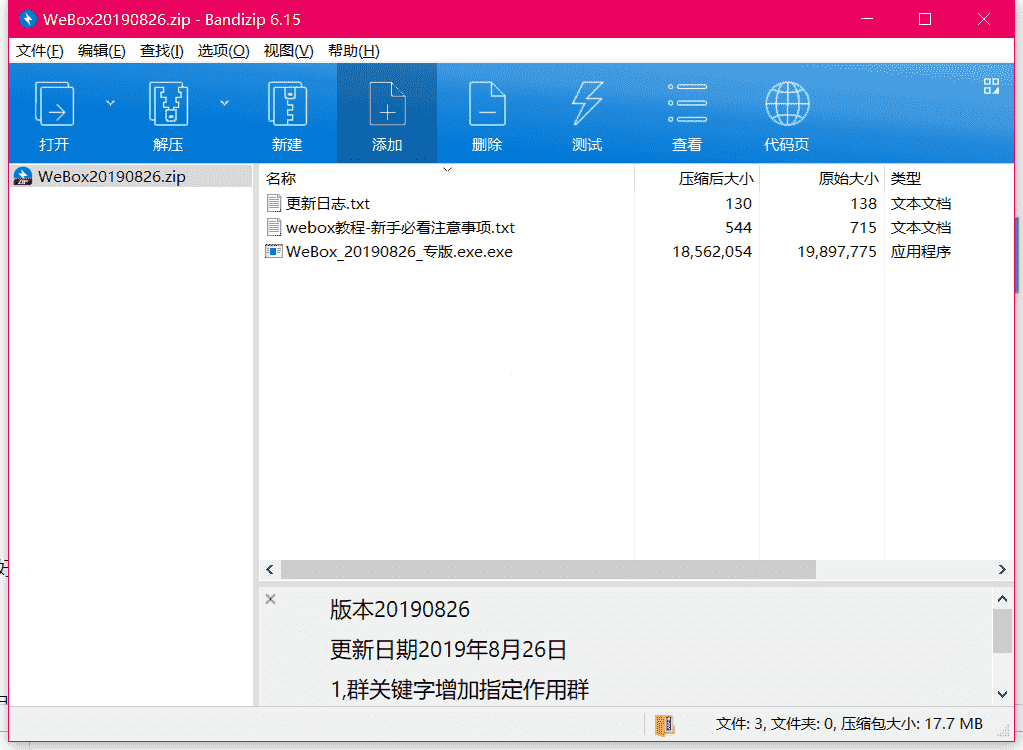
Task: Open the 查找(I) menu
Action: click(x=162, y=51)
